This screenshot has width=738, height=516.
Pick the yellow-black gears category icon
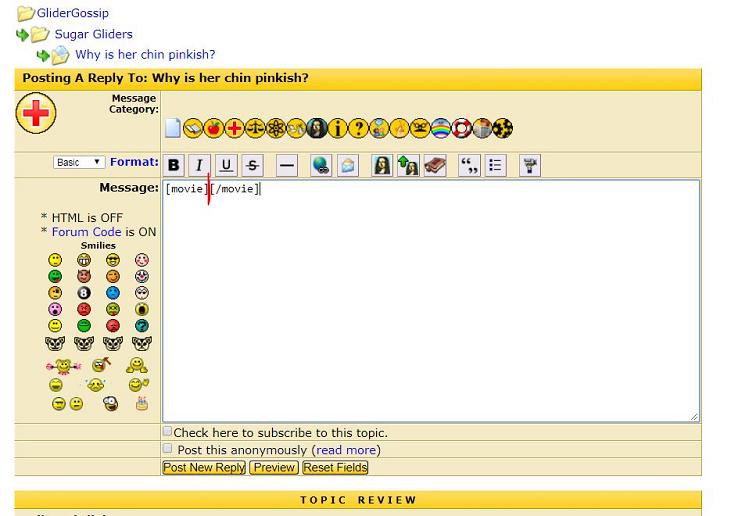pos(503,128)
